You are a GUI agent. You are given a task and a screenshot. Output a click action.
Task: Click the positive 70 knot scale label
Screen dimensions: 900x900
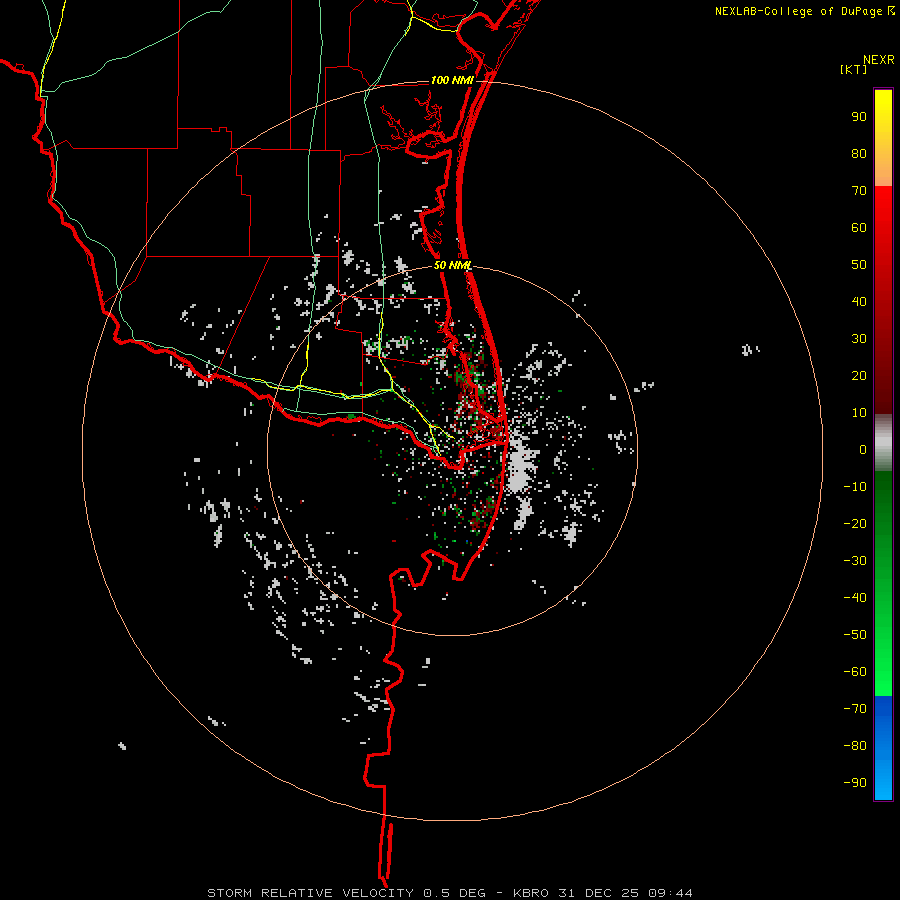click(859, 191)
